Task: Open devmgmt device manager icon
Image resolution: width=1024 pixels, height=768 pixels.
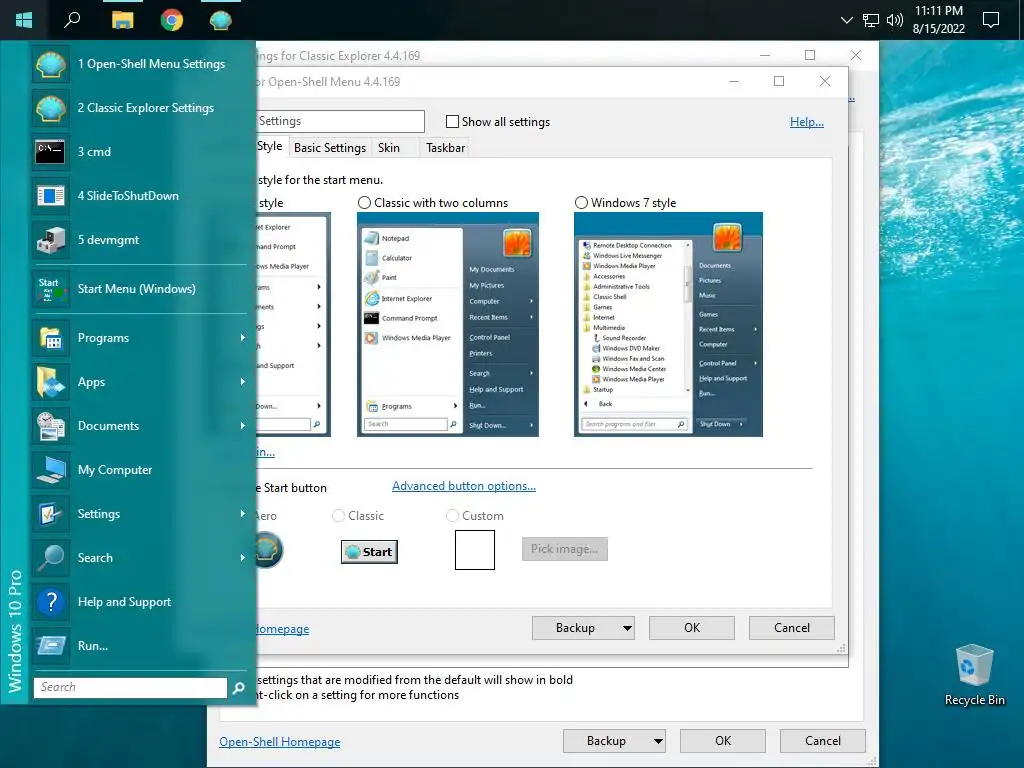Action: coord(50,240)
